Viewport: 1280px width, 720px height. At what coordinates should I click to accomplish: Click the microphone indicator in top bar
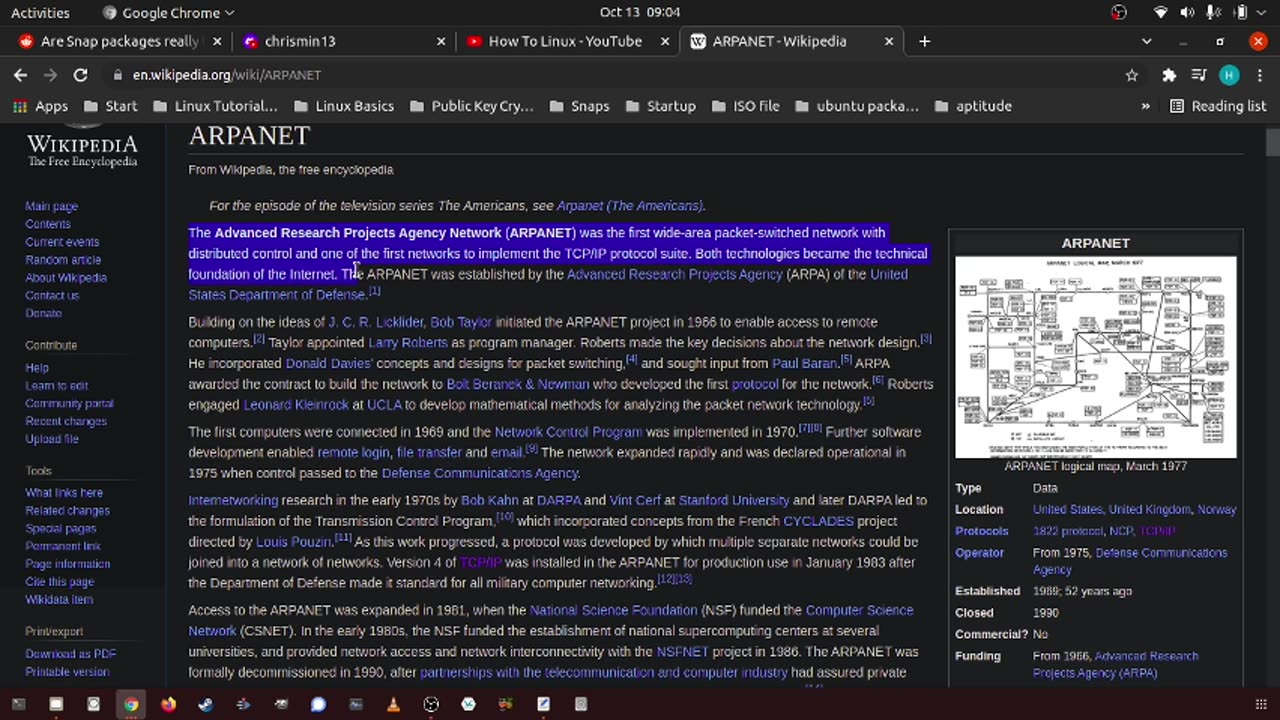pos(1212,12)
